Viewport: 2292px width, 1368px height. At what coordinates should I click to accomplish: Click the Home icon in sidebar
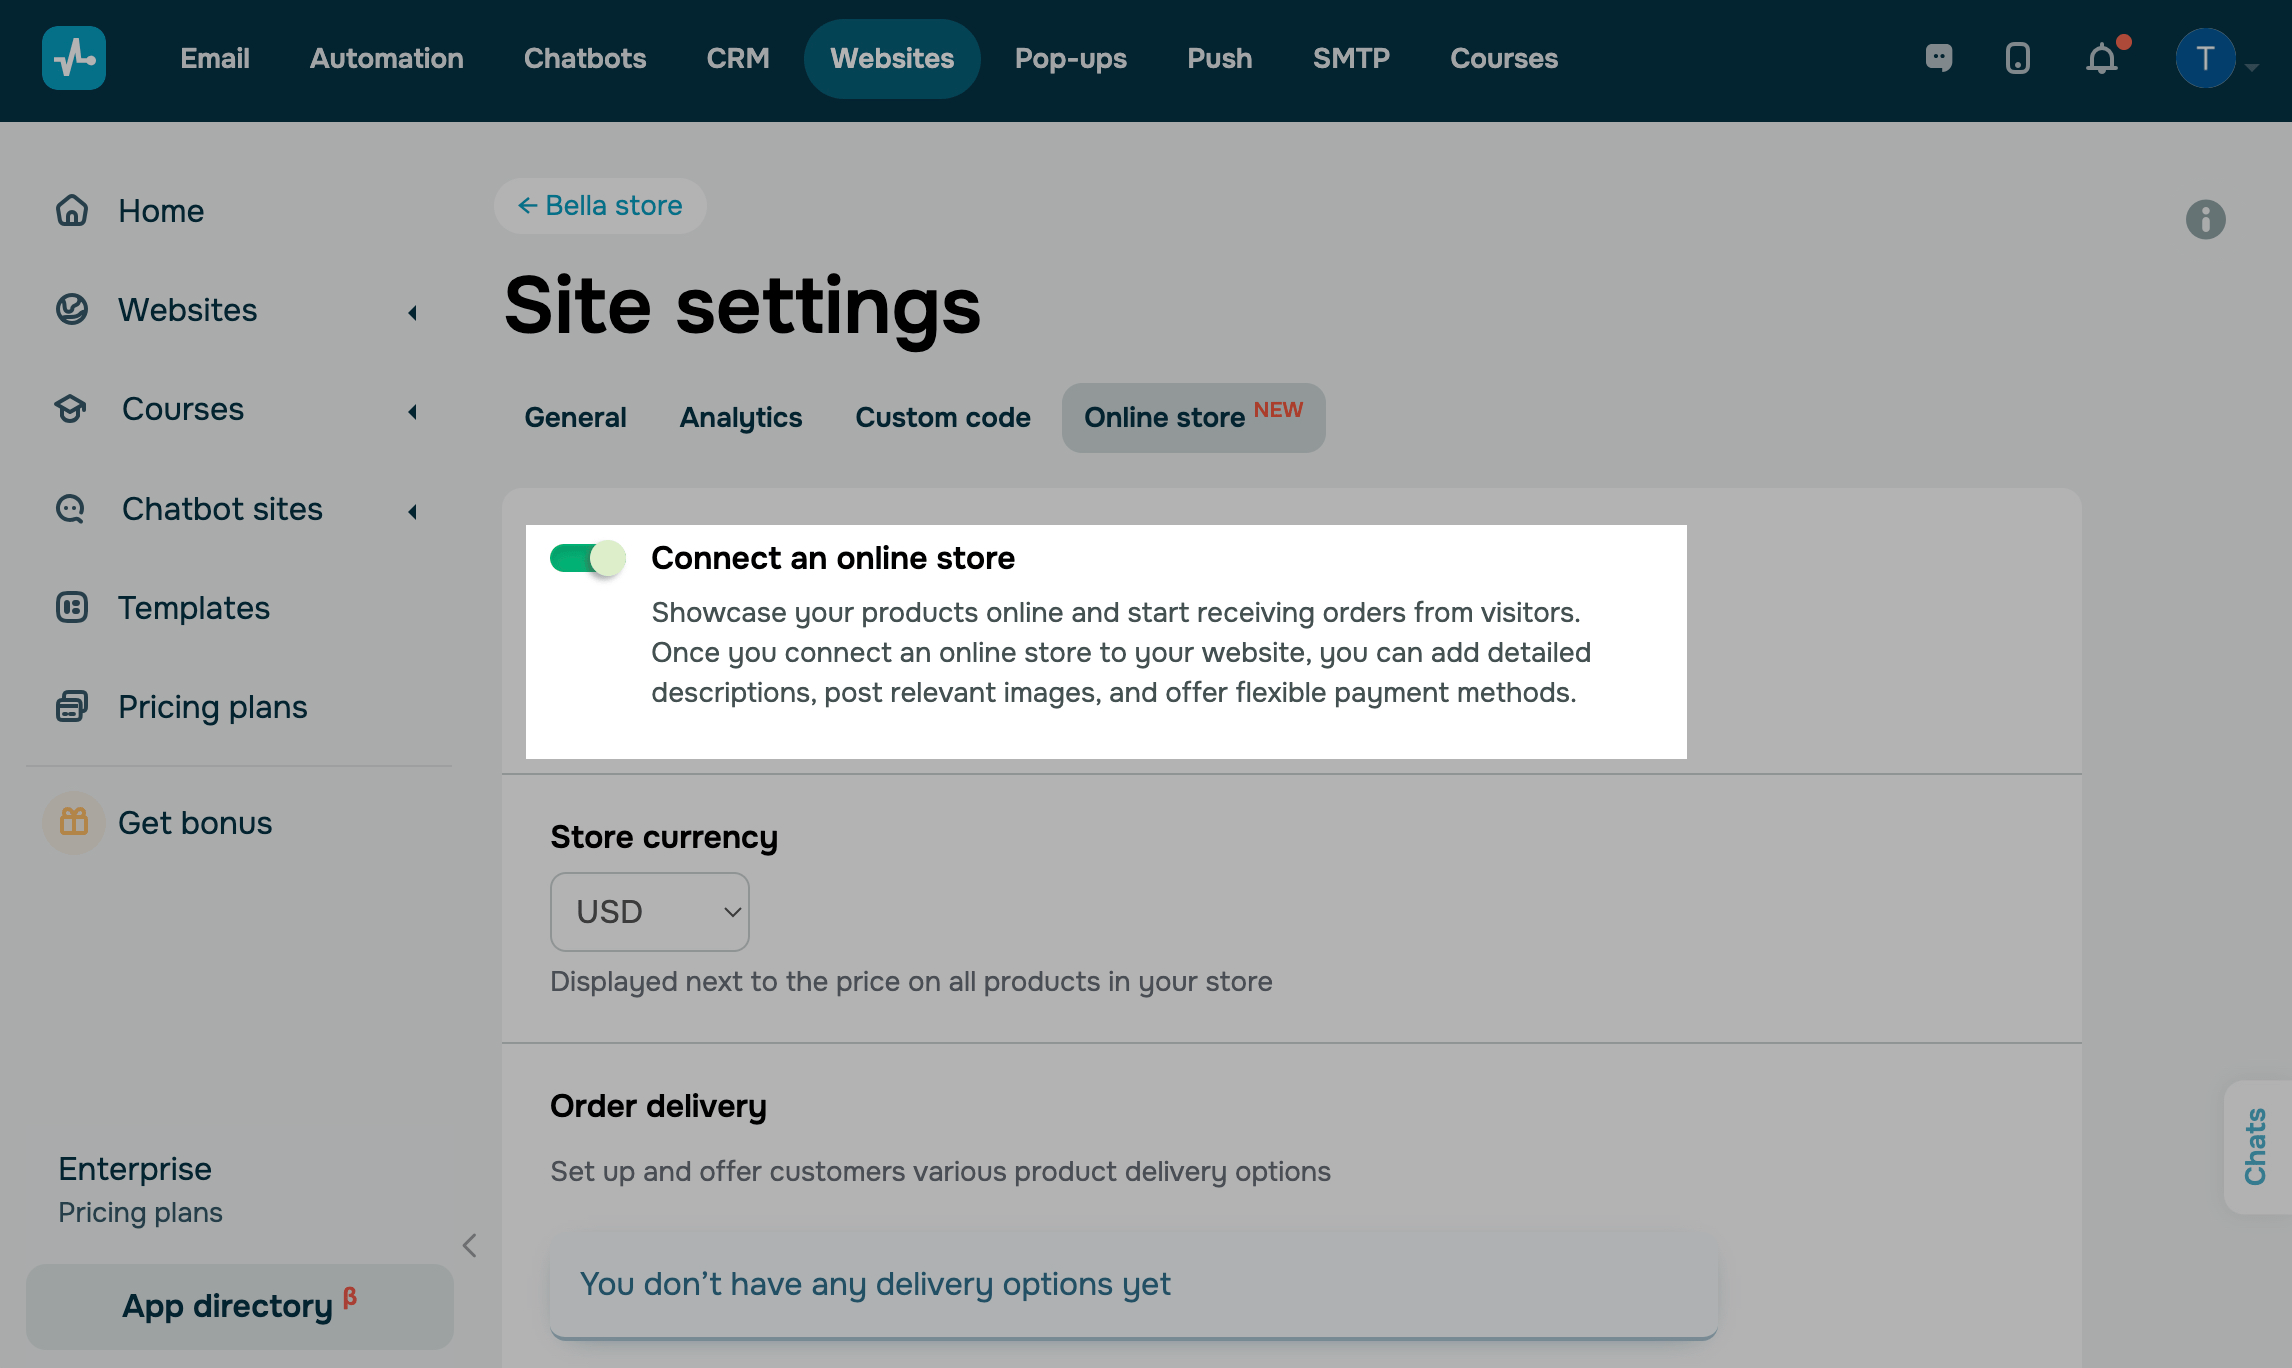[x=72, y=211]
